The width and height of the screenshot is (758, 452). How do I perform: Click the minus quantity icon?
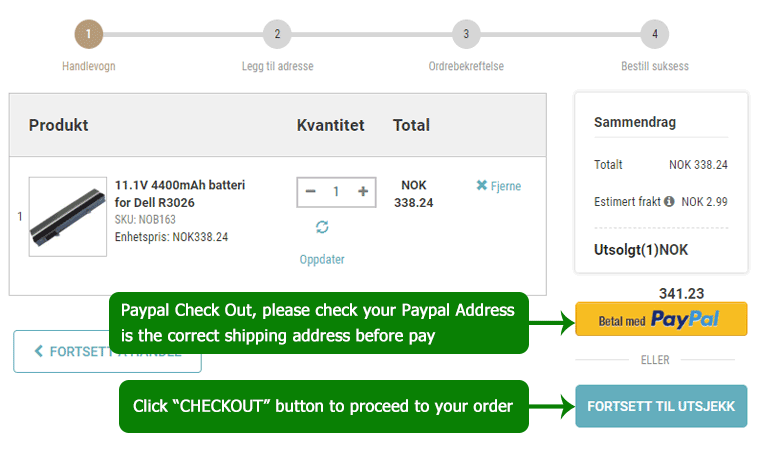(x=311, y=192)
